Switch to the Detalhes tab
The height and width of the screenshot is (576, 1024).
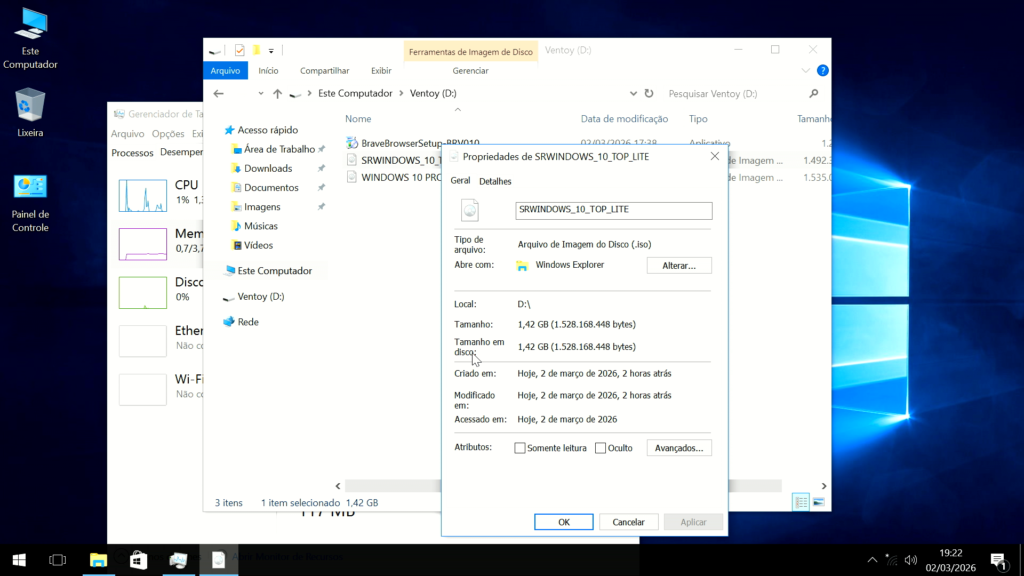tap(495, 181)
